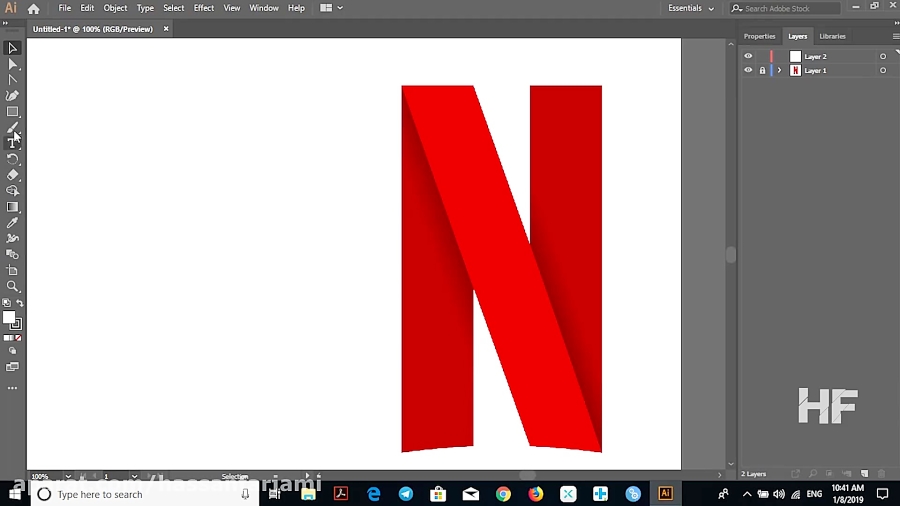Open artboard navigation dropdown
900x506 pixels.
134,476
